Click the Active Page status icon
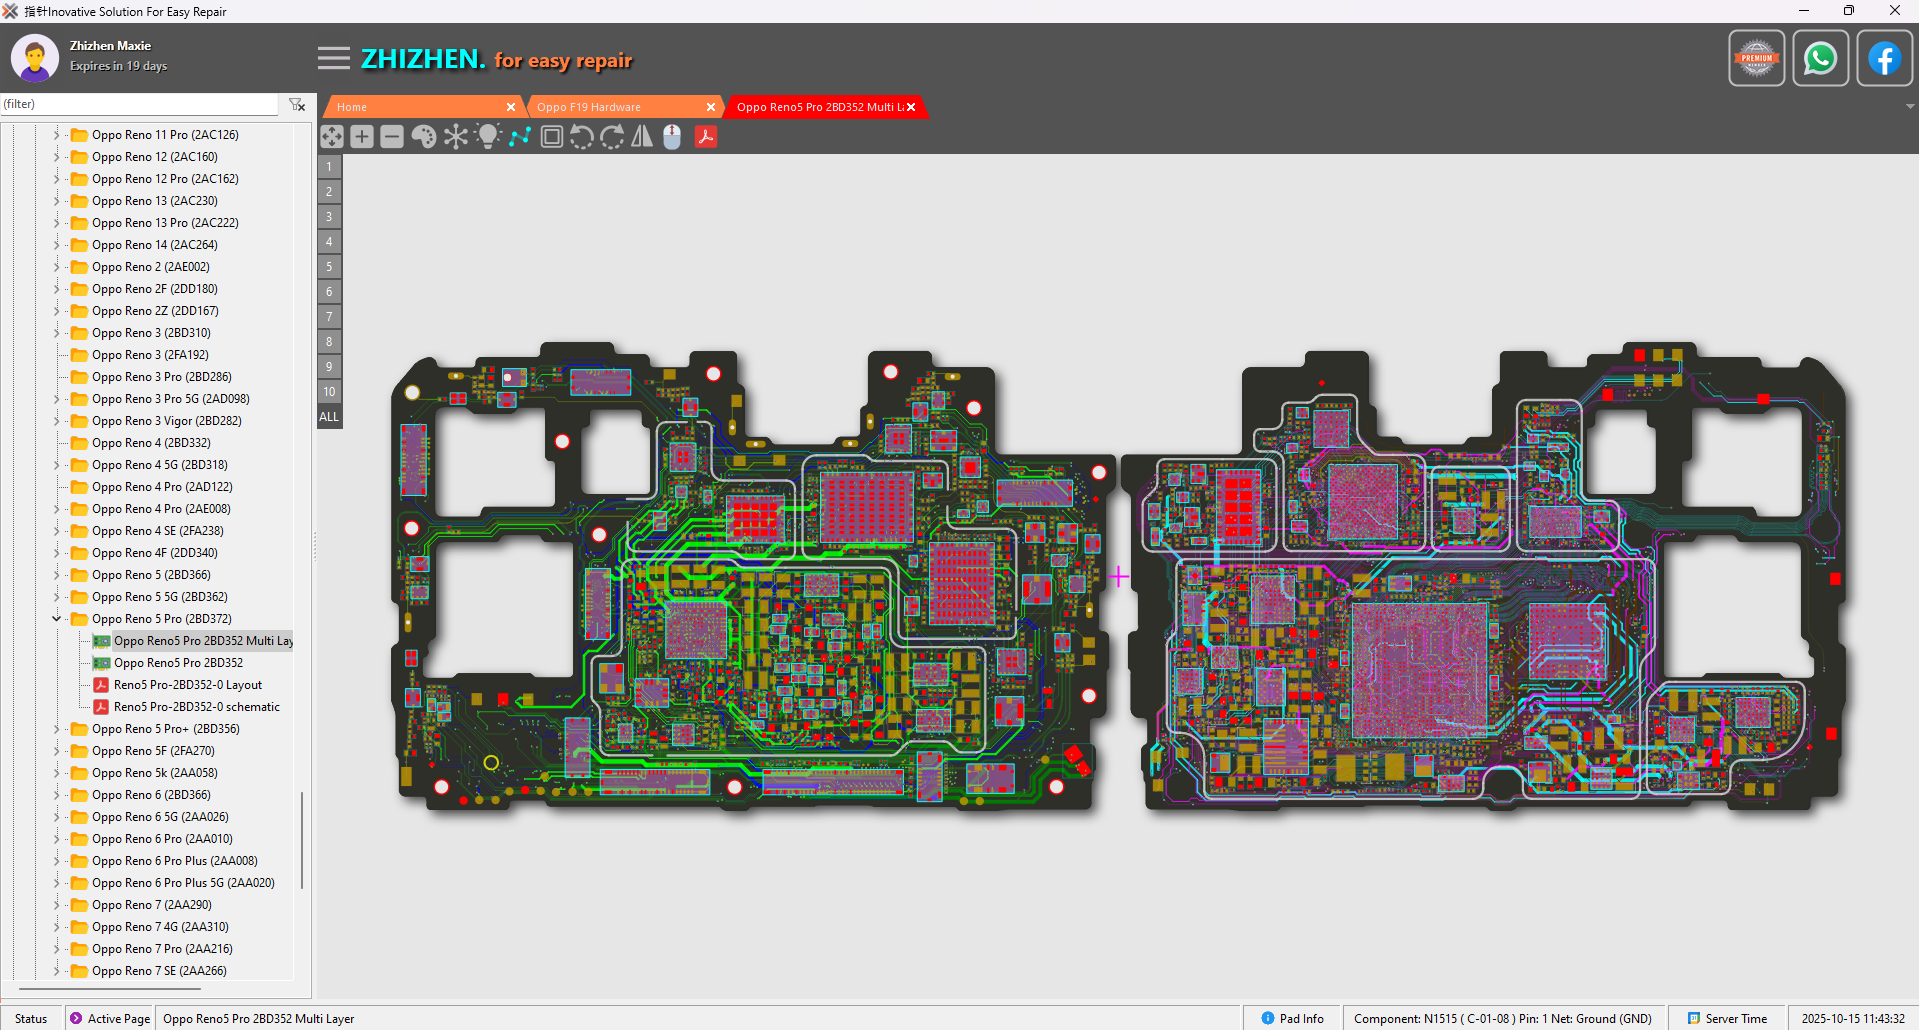Viewport: 1919px width, 1030px height. pyautogui.click(x=76, y=1018)
